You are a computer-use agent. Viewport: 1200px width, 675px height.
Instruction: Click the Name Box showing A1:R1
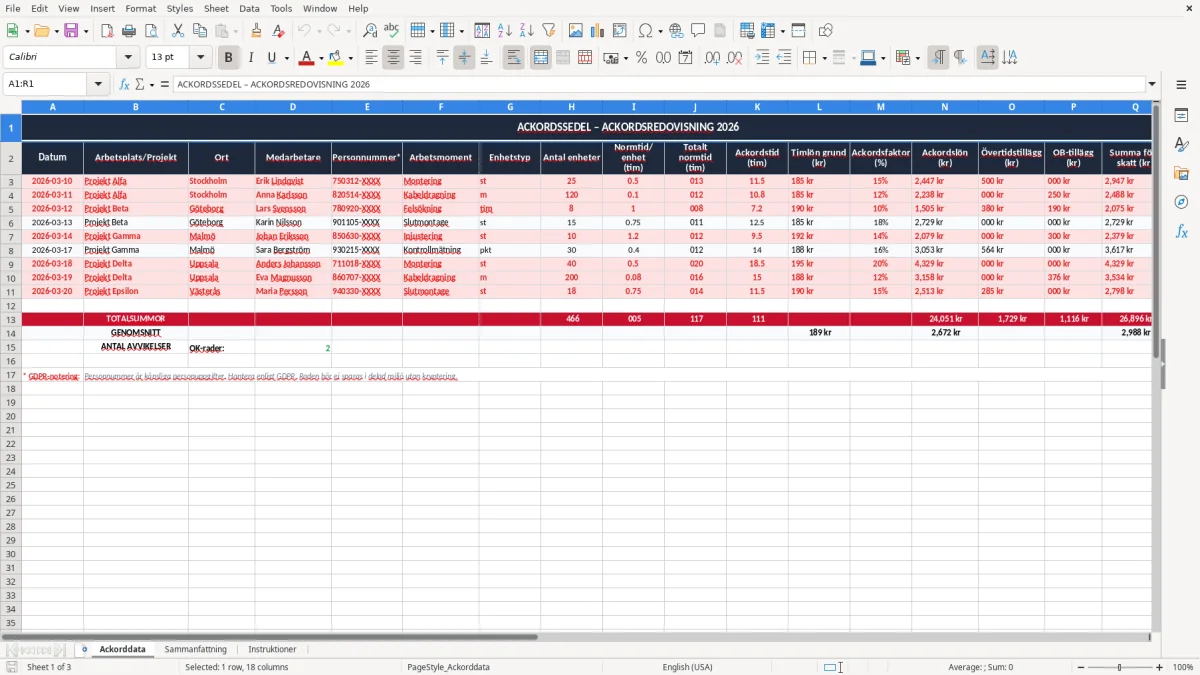click(52, 84)
